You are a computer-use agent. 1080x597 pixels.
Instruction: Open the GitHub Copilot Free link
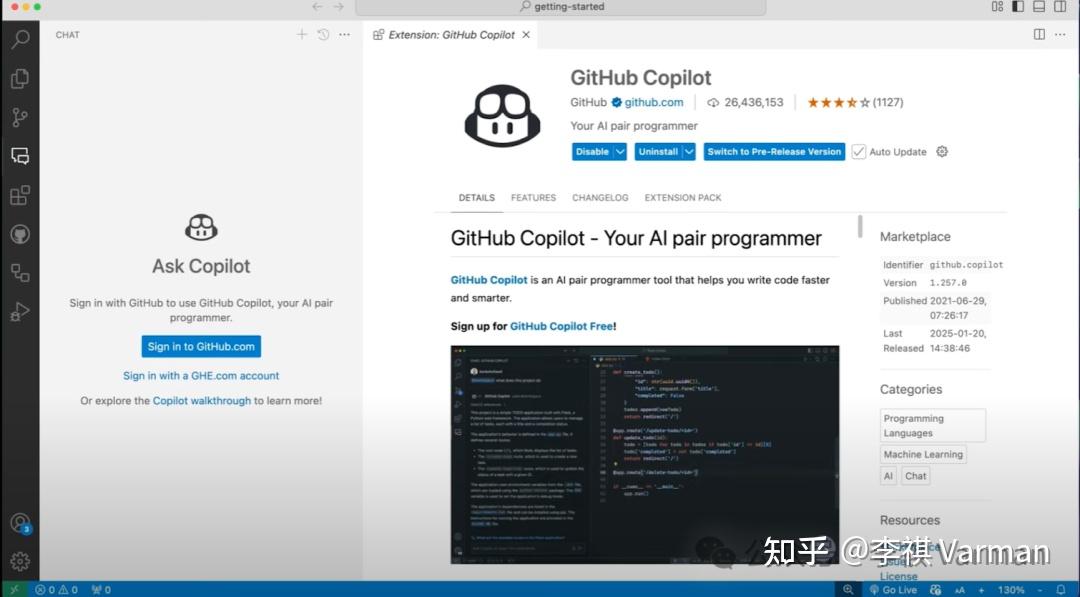(561, 326)
